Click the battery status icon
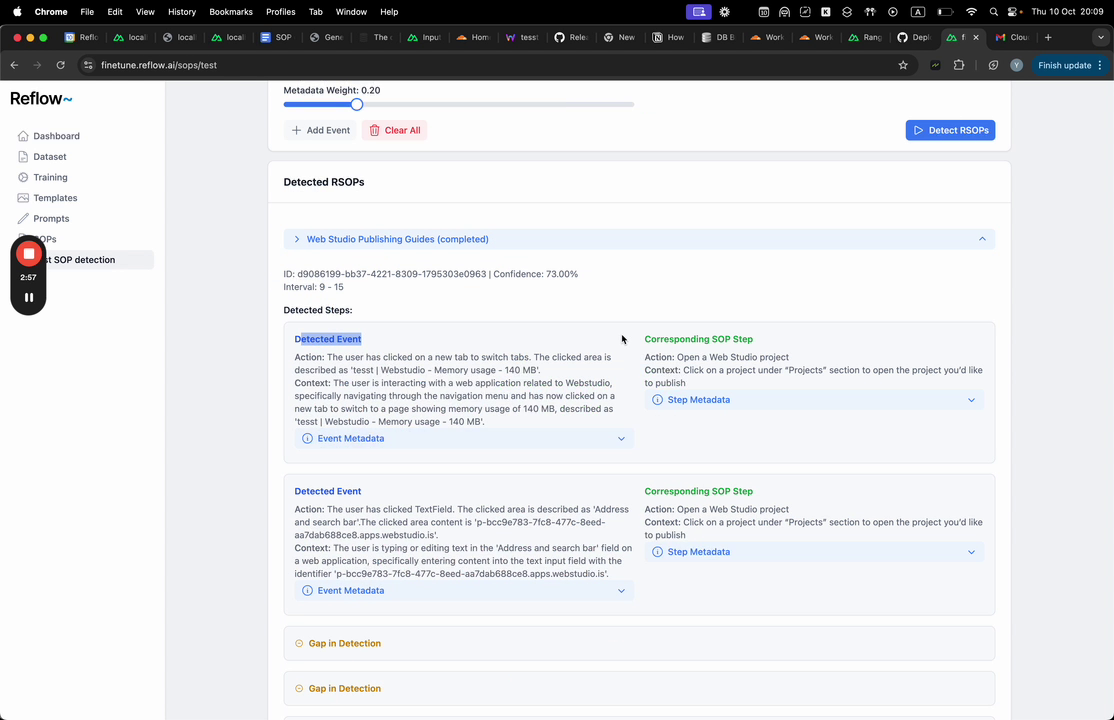Viewport: 1114px width, 720px height. (945, 11)
